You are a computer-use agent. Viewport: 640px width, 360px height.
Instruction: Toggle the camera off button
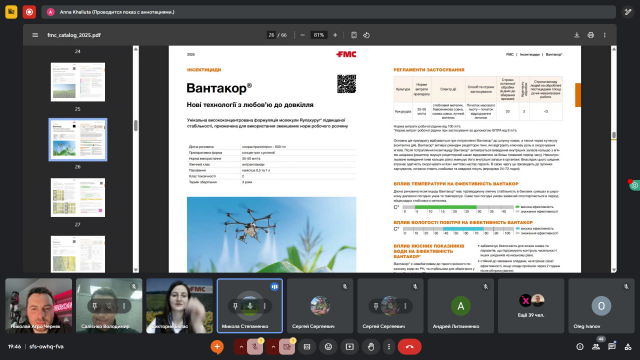pos(287,347)
